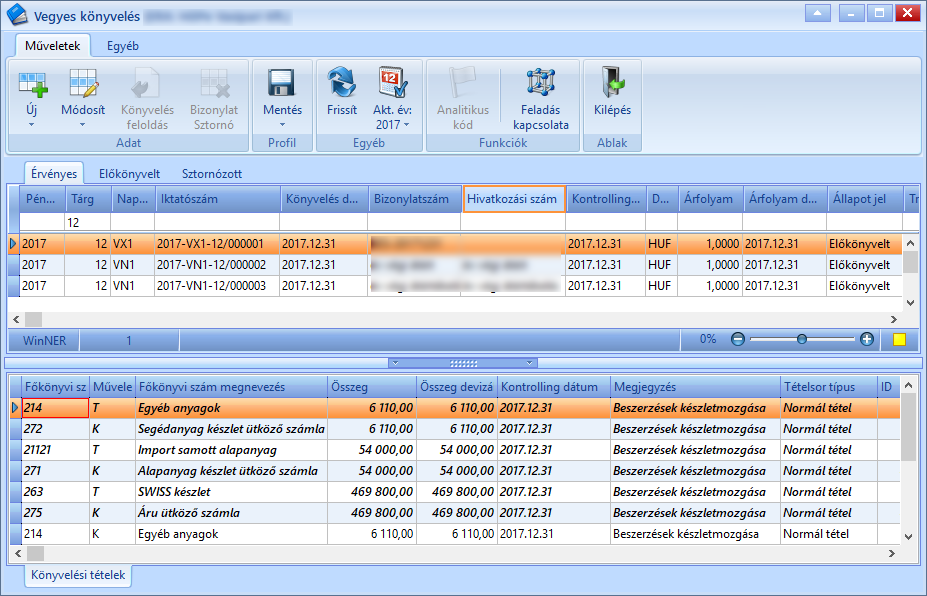Click the Iktatószám filter row field
Screen dimensions: 927x596
tap(217, 223)
